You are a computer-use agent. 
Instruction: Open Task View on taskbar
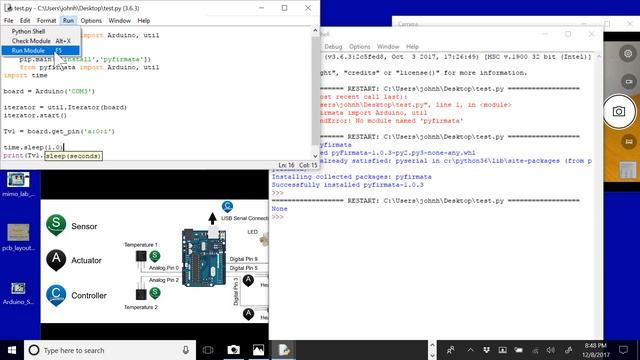coord(208,350)
